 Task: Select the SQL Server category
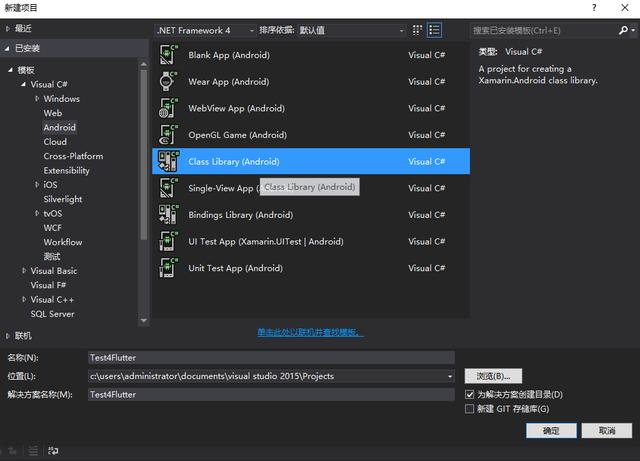52,314
